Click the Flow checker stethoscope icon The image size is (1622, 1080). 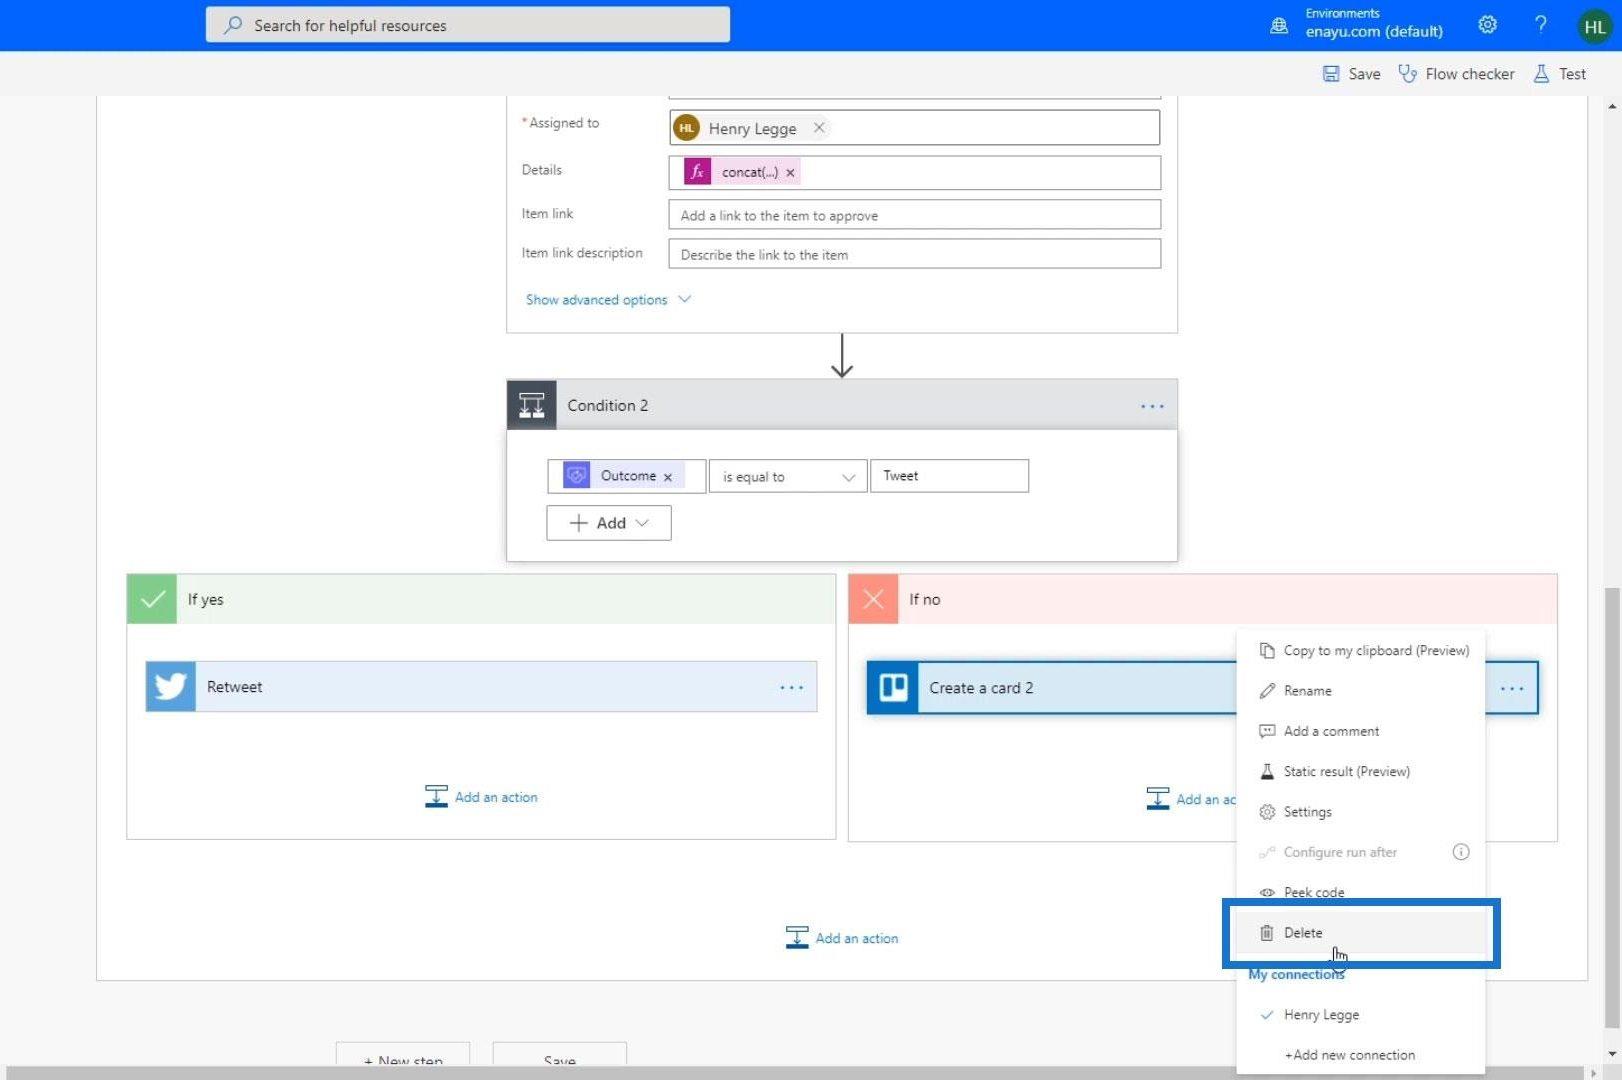1408,74
